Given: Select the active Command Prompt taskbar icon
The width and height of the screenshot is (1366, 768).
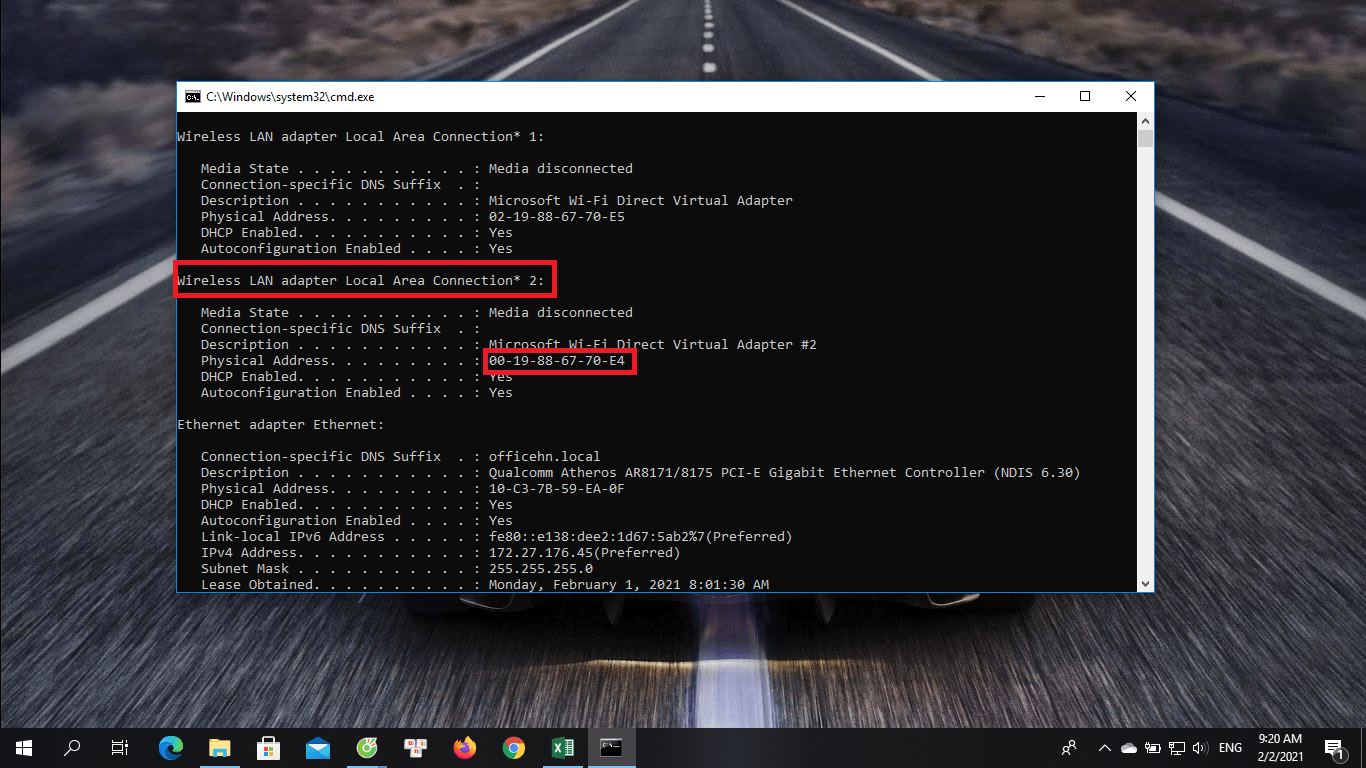Looking at the screenshot, I should [611, 747].
